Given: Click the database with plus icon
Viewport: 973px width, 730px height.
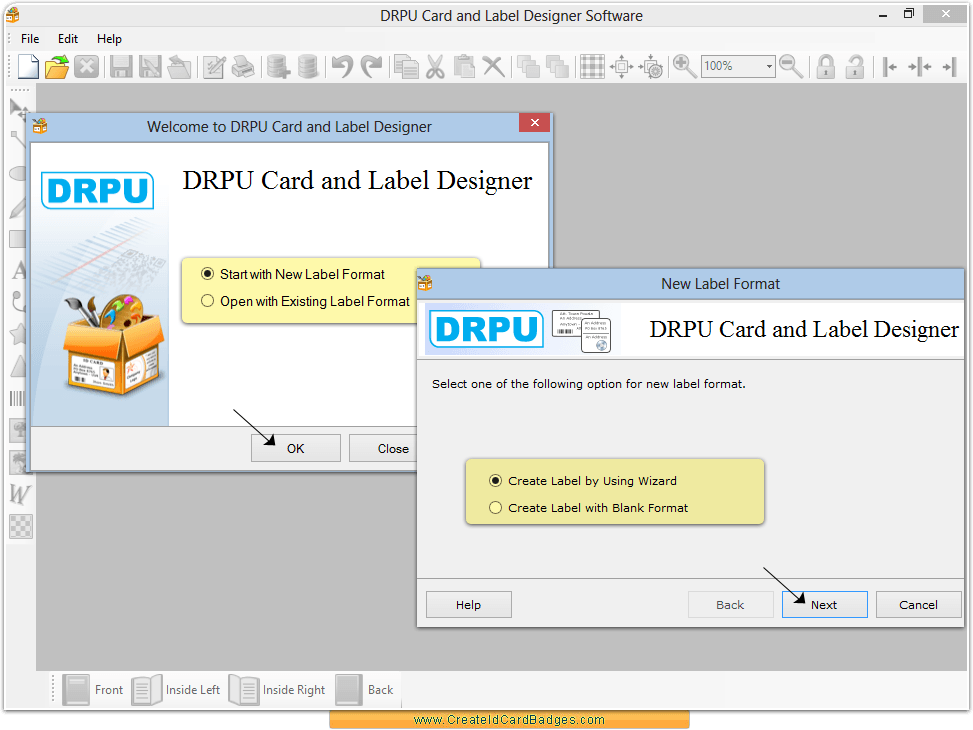Looking at the screenshot, I should click(x=278, y=66).
